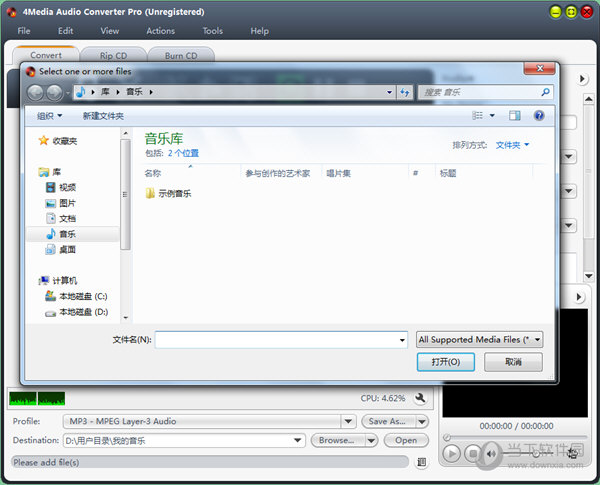Select 收藏夹 in the navigation pane
This screenshot has height=485, width=600.
57,141
